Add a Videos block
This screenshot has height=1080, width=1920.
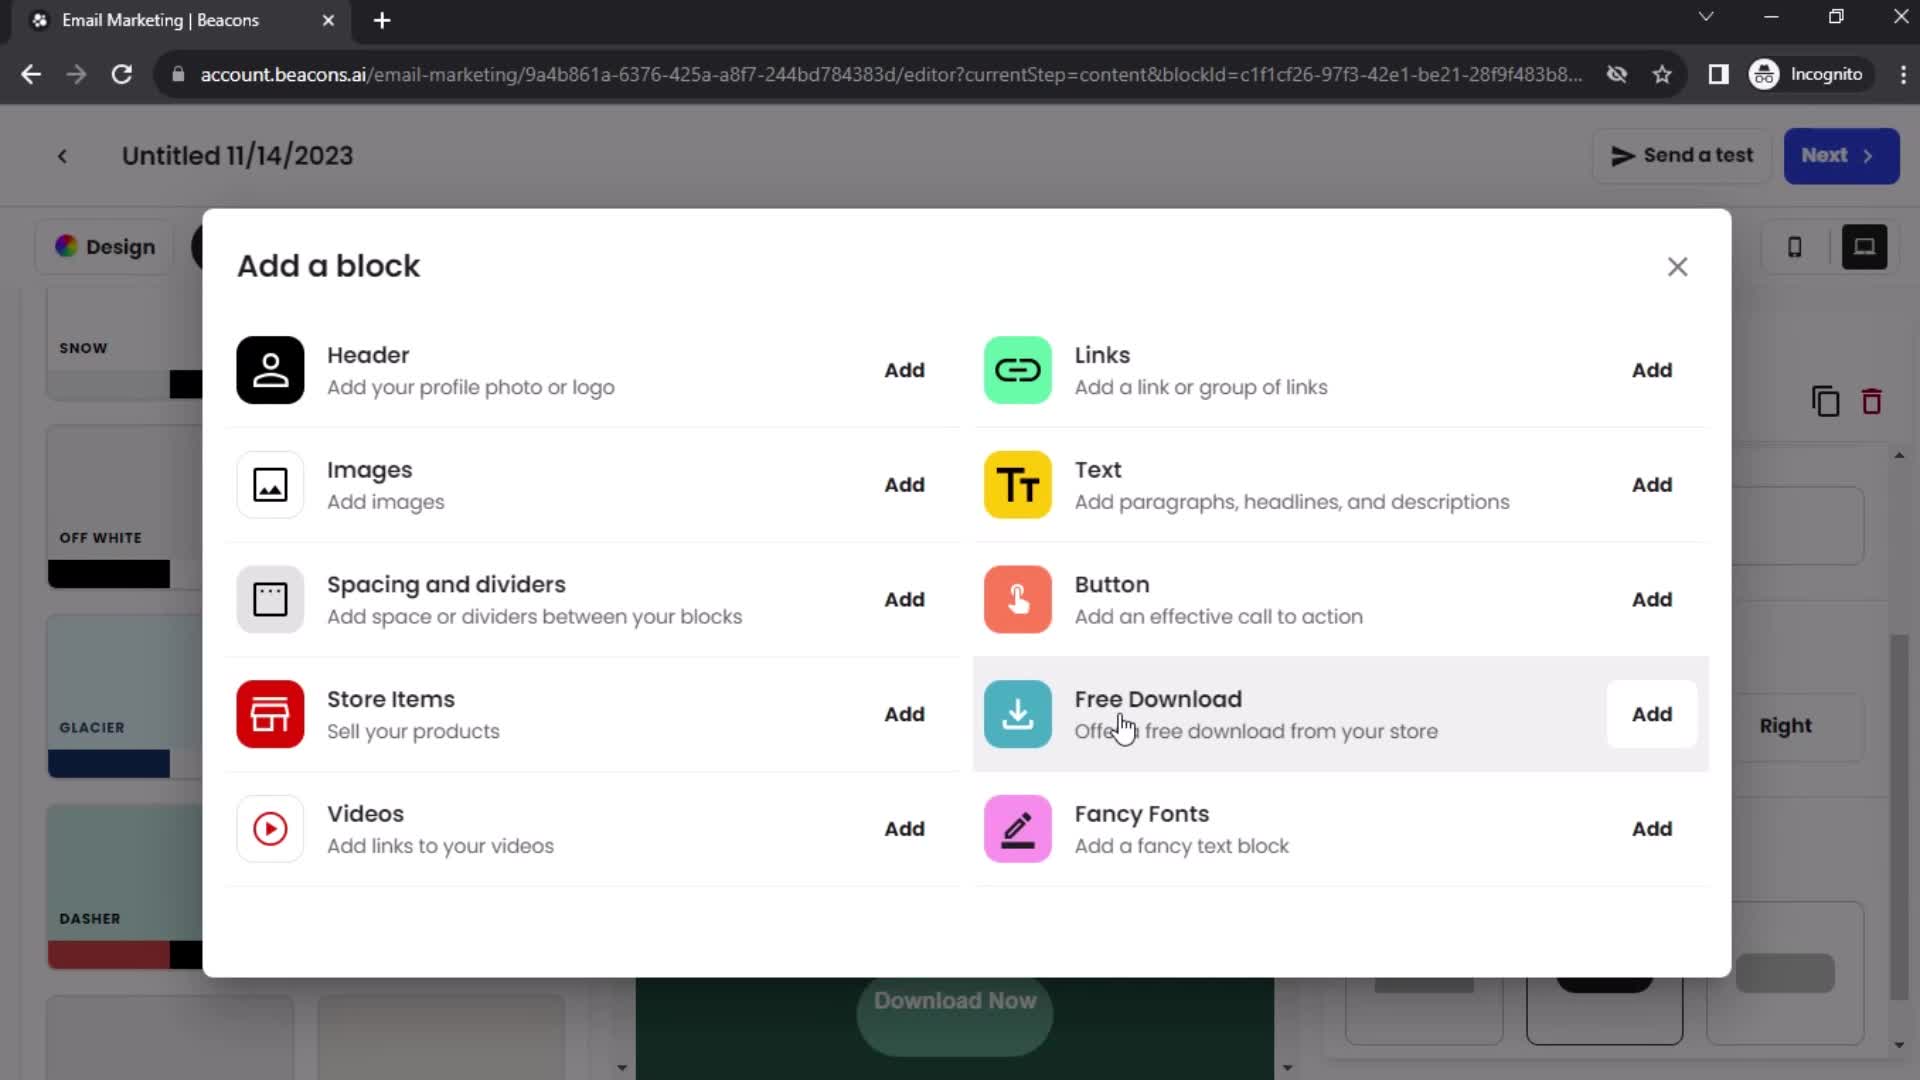click(x=905, y=828)
